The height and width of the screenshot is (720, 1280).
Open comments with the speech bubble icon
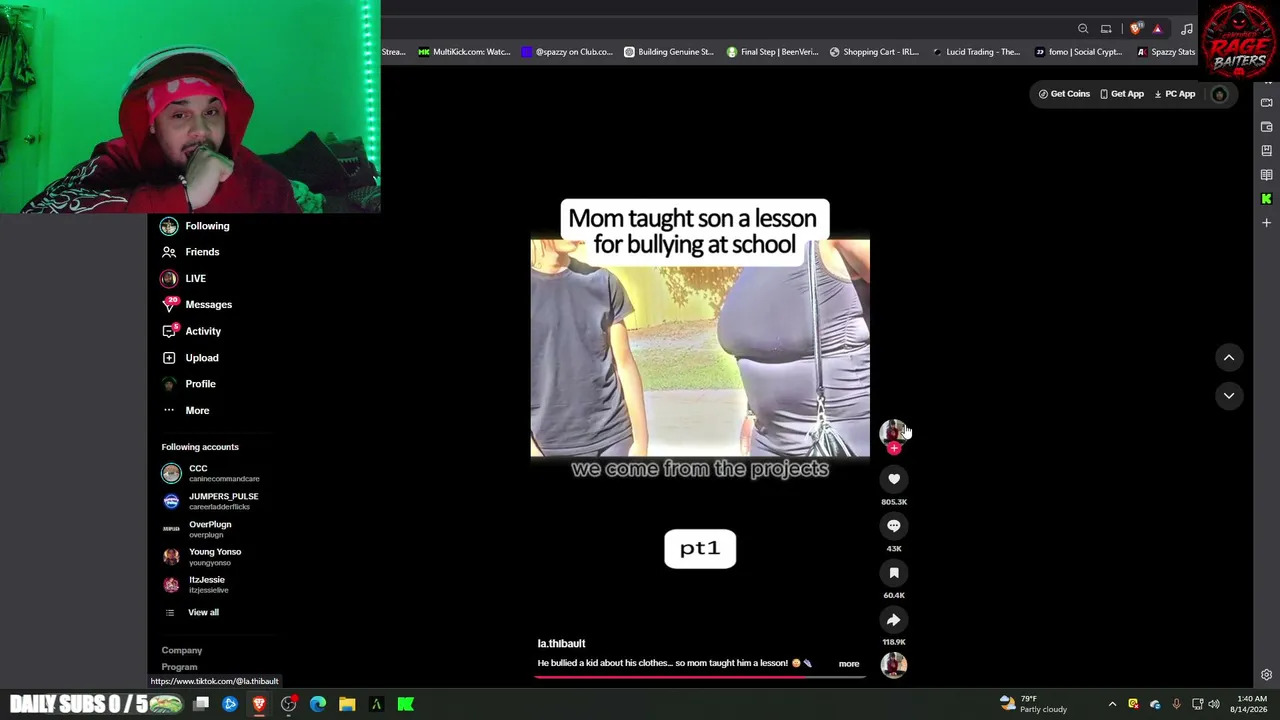[x=894, y=526]
